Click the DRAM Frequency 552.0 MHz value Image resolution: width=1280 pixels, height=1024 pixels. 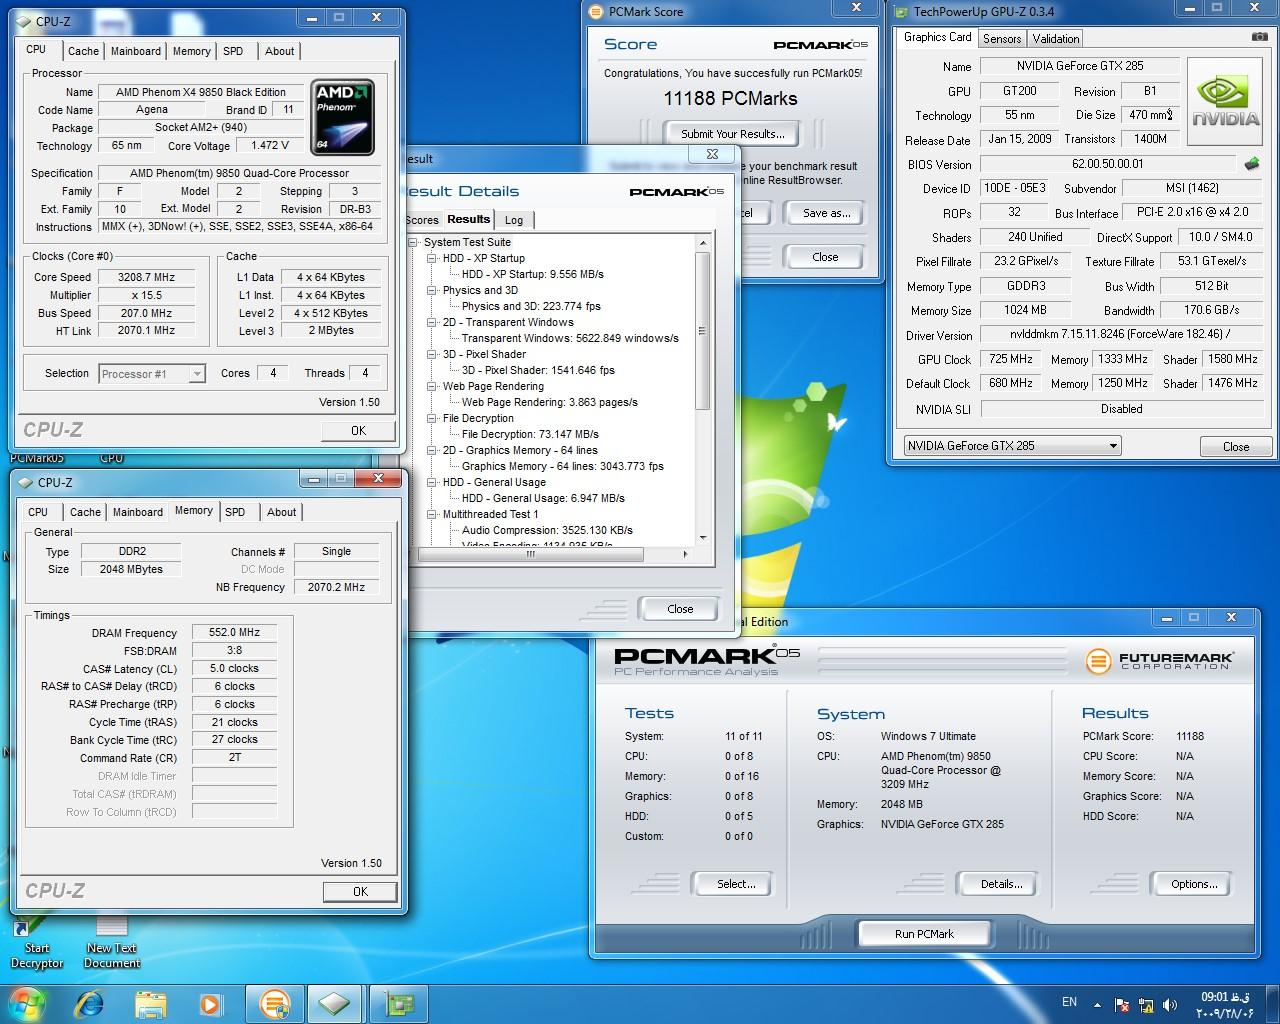[234, 633]
